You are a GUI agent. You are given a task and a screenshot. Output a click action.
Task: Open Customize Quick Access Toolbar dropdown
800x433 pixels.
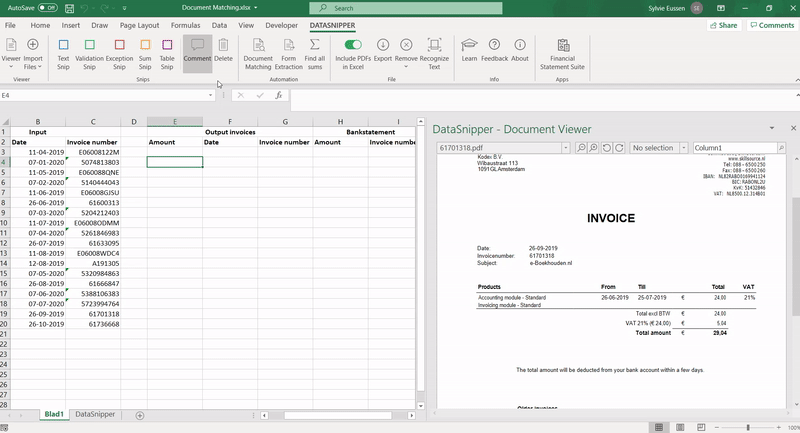pyautogui.click(x=124, y=8)
